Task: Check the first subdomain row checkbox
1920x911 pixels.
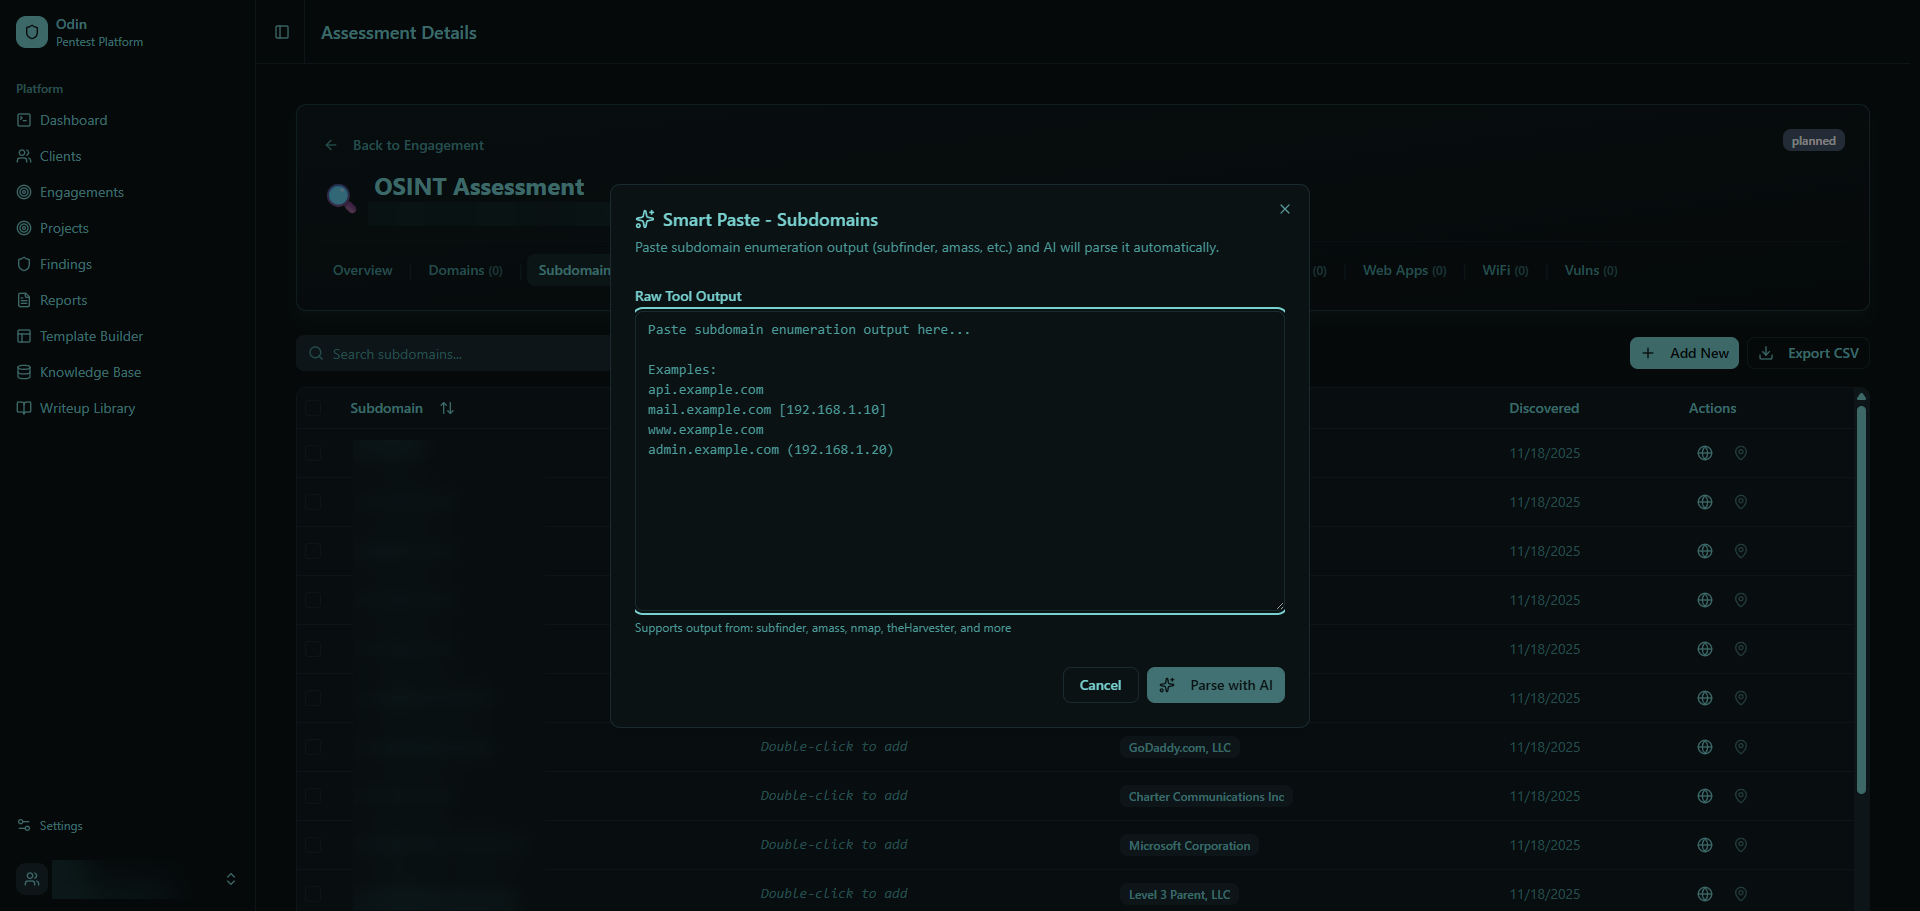Action: click(314, 453)
